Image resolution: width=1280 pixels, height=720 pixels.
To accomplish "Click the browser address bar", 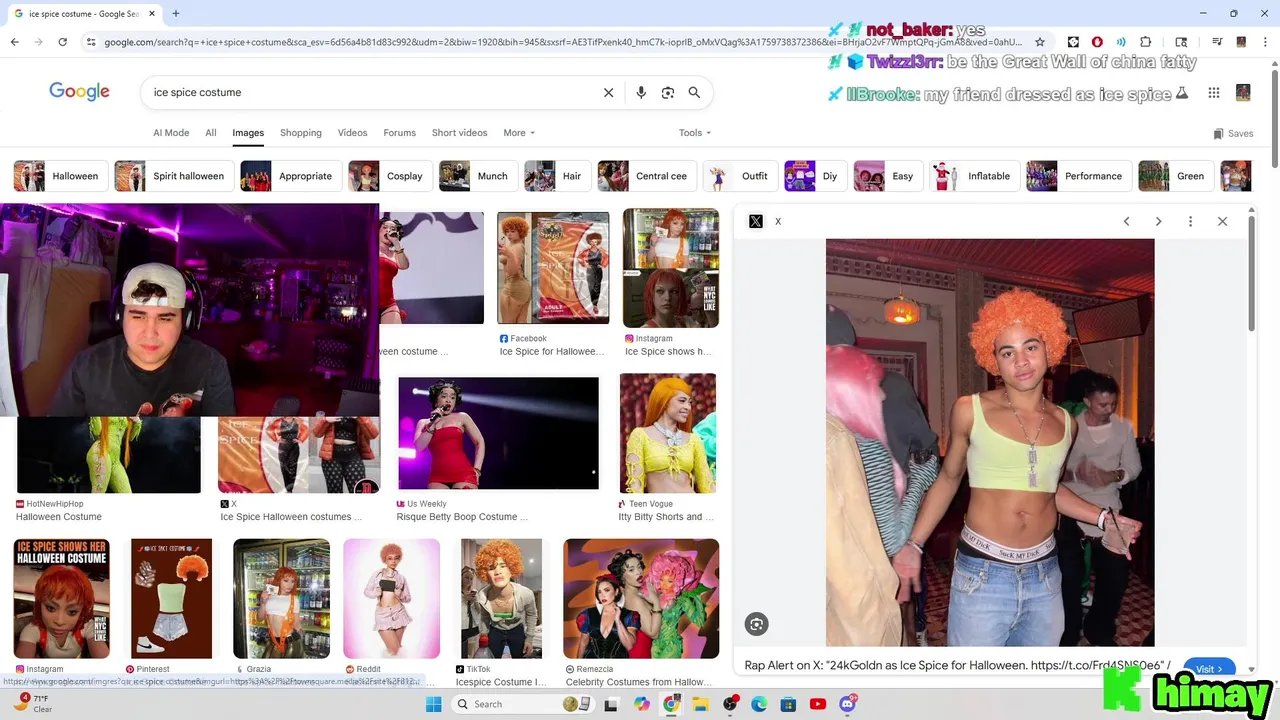I will click(x=563, y=42).
